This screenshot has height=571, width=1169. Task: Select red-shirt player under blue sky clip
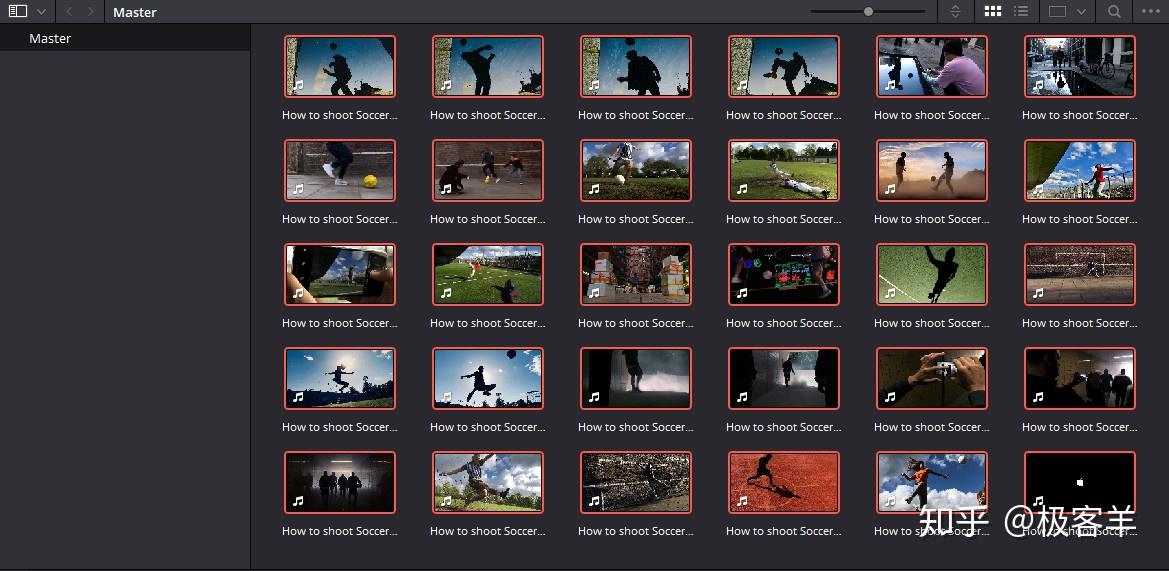click(x=1080, y=171)
